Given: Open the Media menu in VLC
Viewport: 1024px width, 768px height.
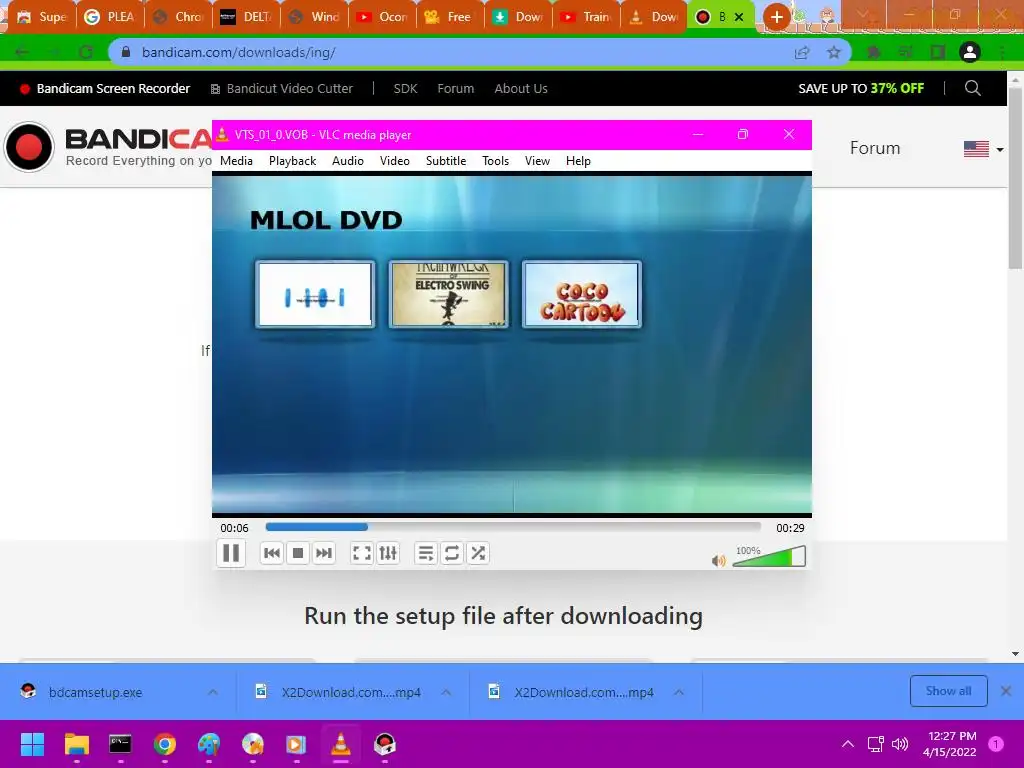Looking at the screenshot, I should tap(236, 161).
